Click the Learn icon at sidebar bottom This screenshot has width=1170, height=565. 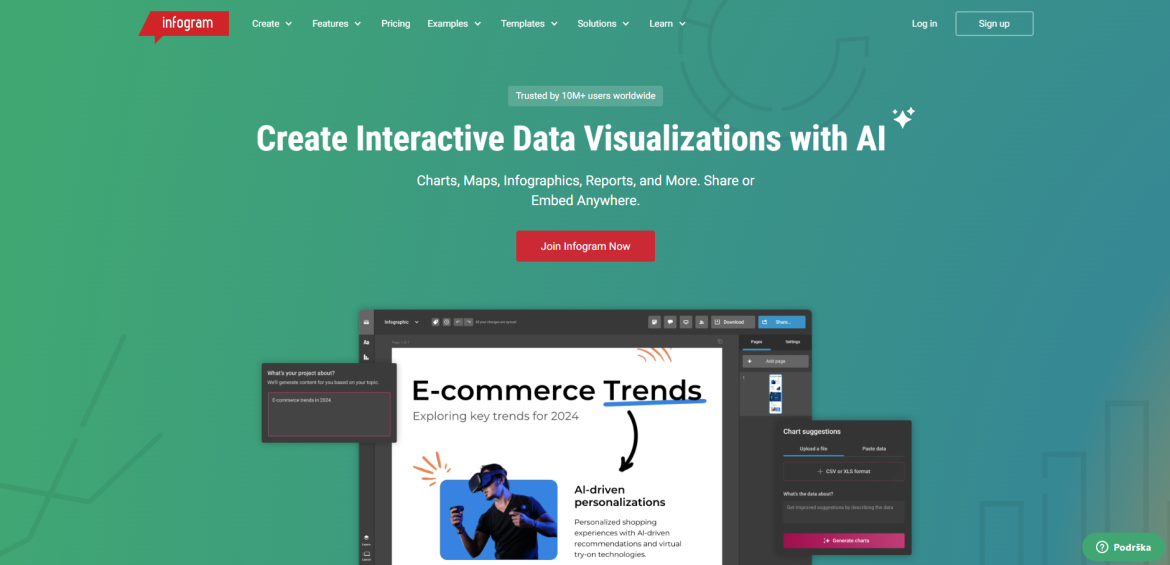366,539
